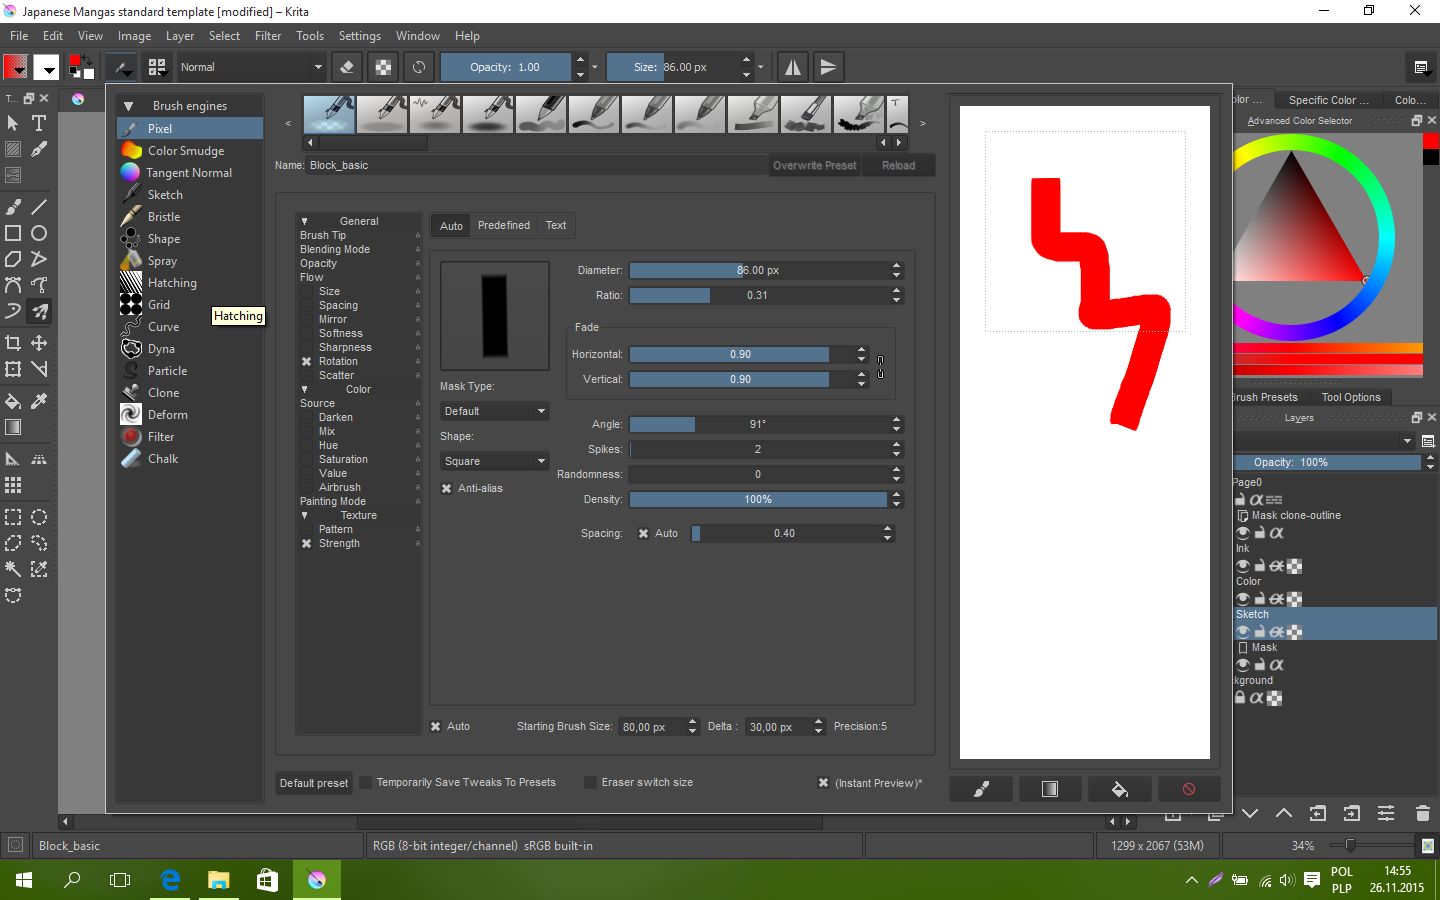Open the Mask Type dropdown
Screen dimensions: 1440x900
494,411
